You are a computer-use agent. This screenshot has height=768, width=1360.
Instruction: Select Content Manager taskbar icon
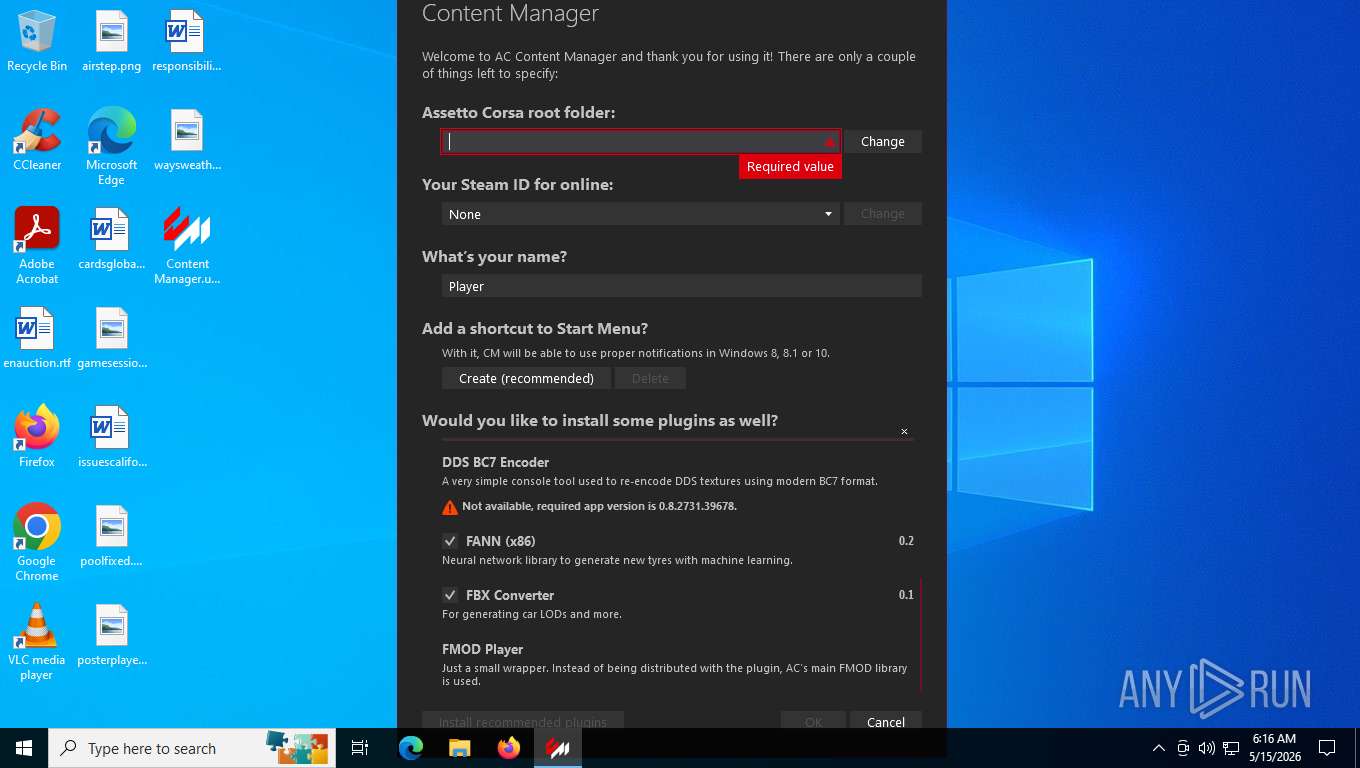[x=558, y=748]
